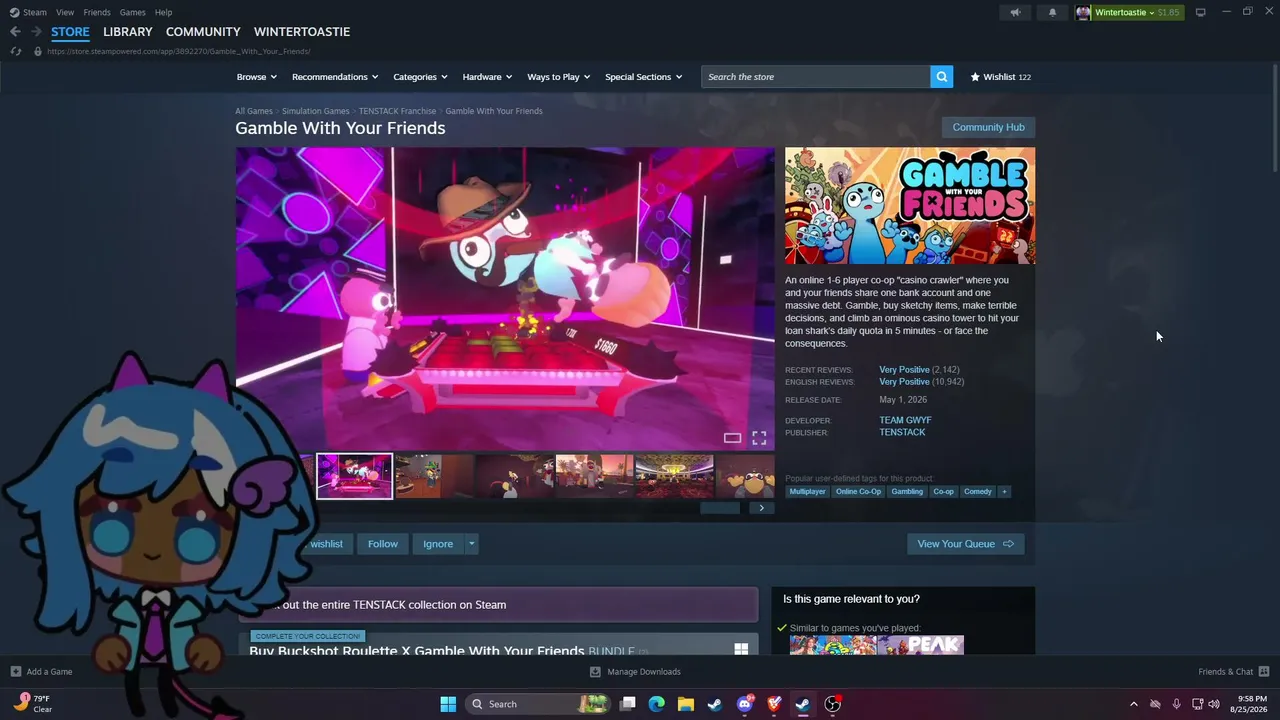Go forward using the Steam forward arrow
Image resolution: width=1280 pixels, height=720 pixels.
pos(36,32)
